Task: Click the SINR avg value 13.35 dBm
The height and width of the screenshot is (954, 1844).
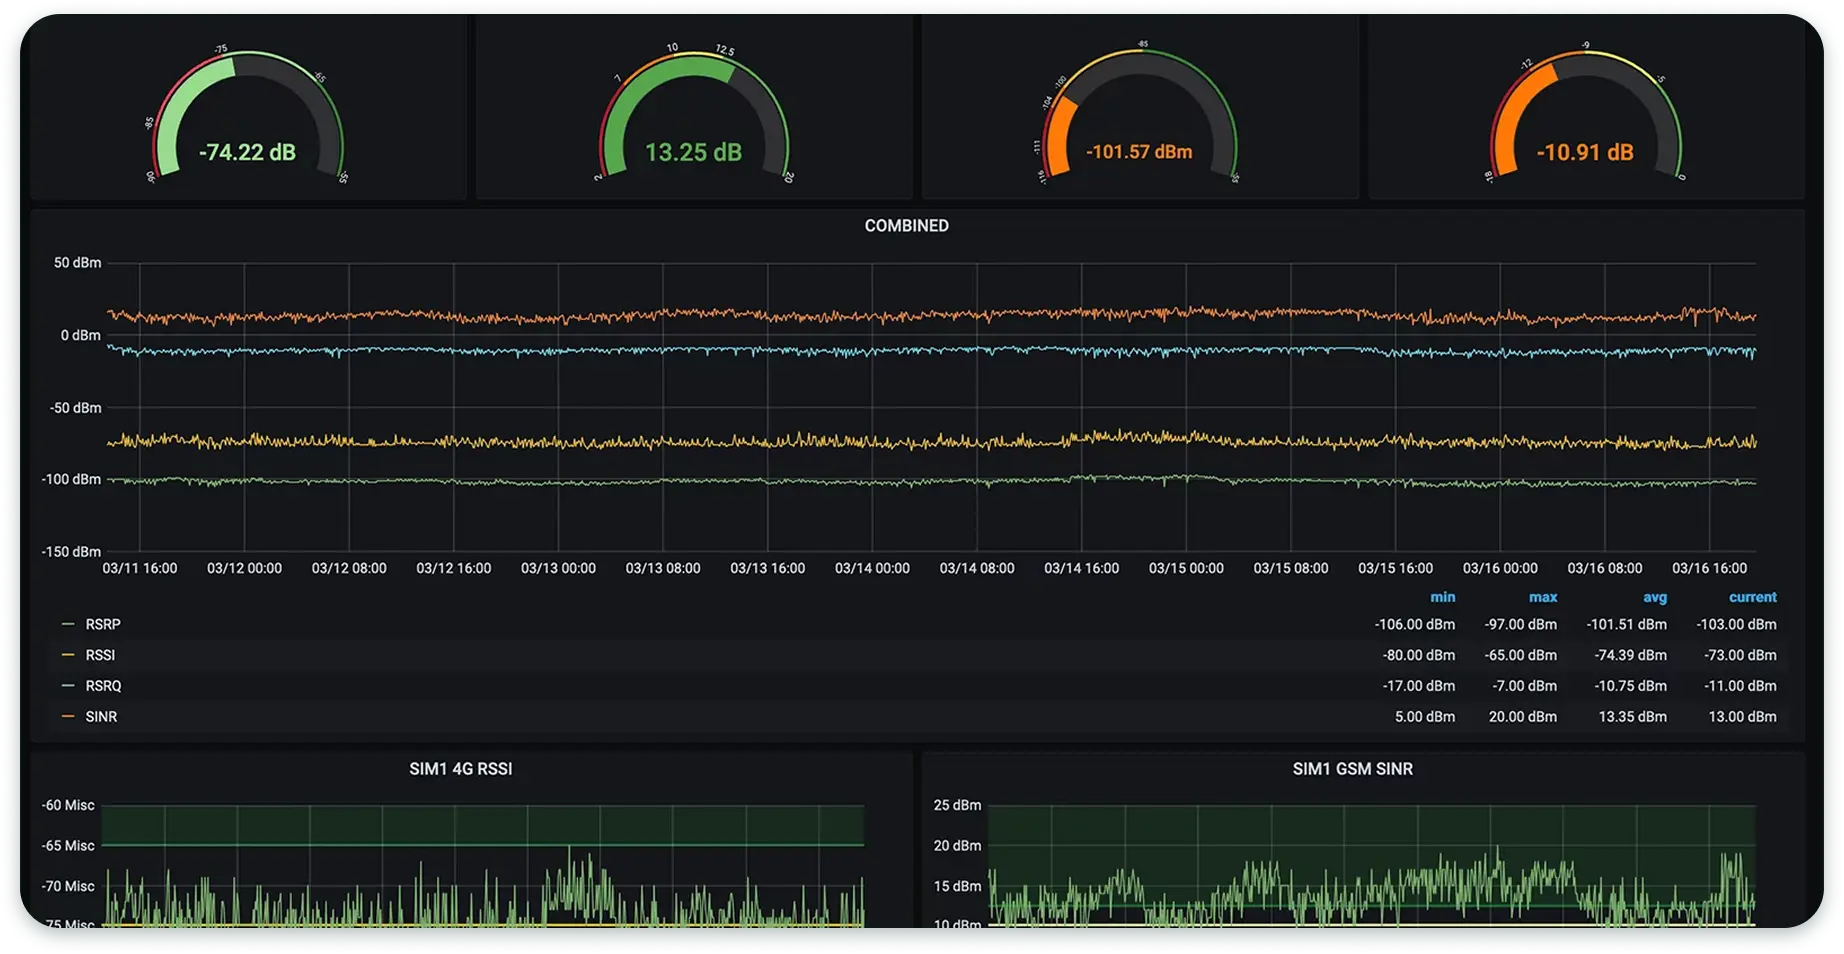Action: click(x=1632, y=717)
